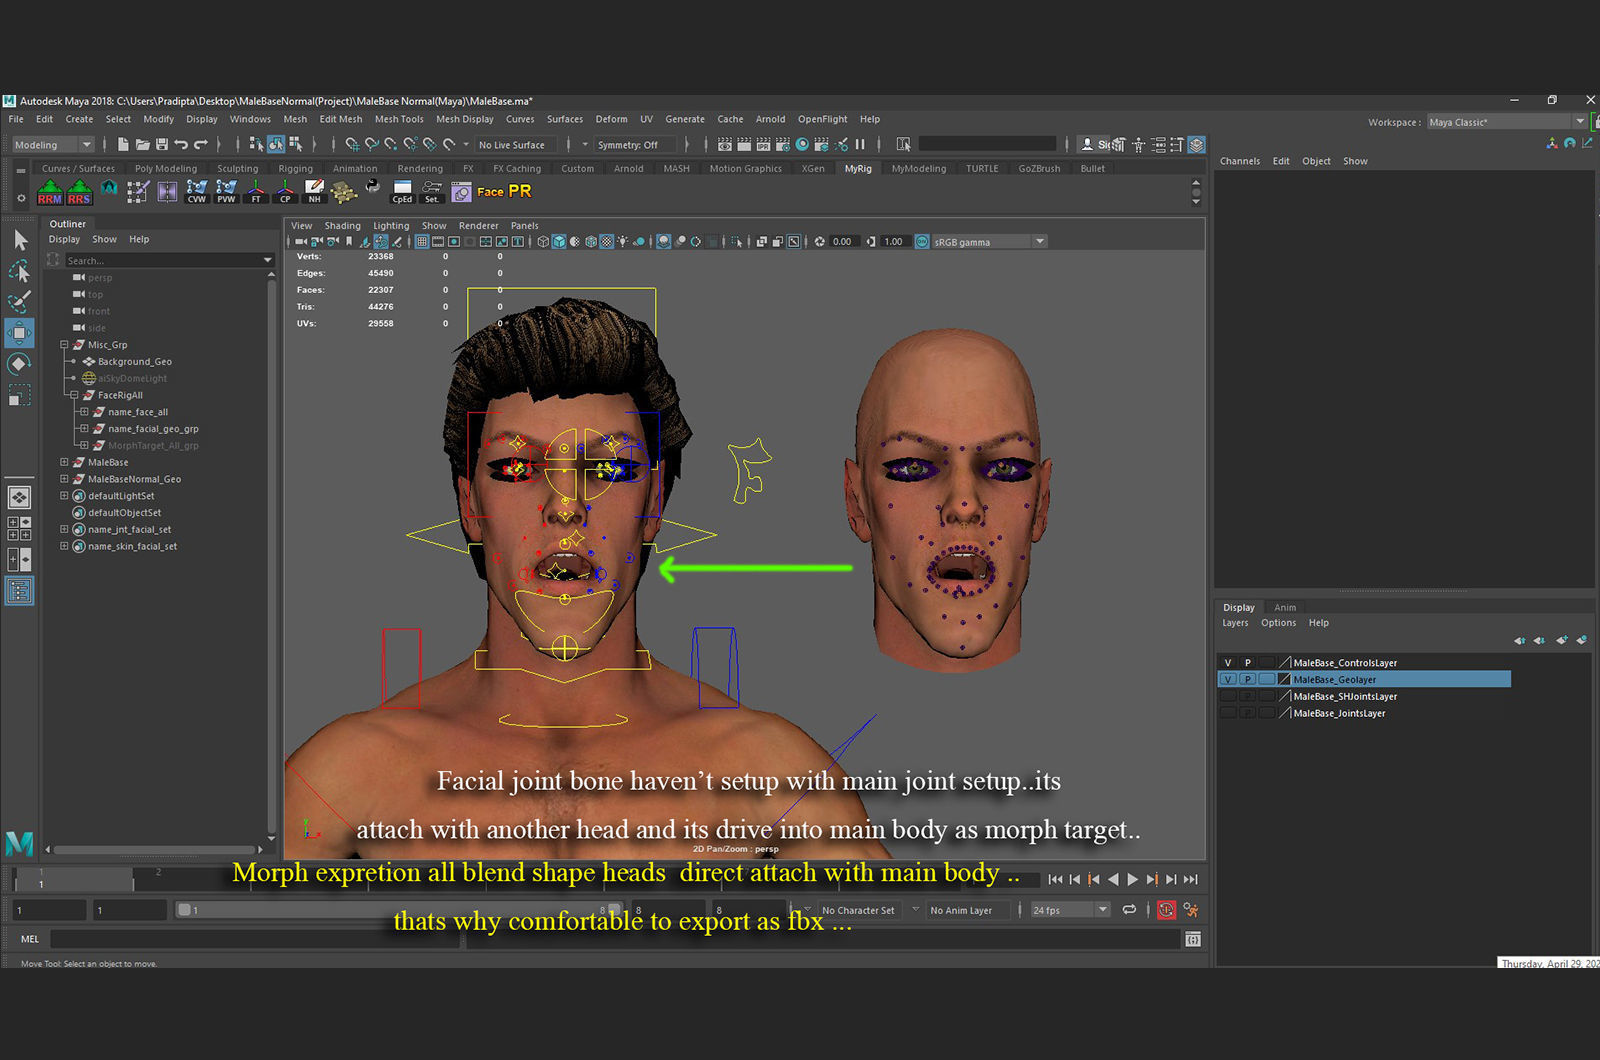Launch the CVW shelf tool
Viewport: 1600px width, 1060px height.
click(197, 192)
